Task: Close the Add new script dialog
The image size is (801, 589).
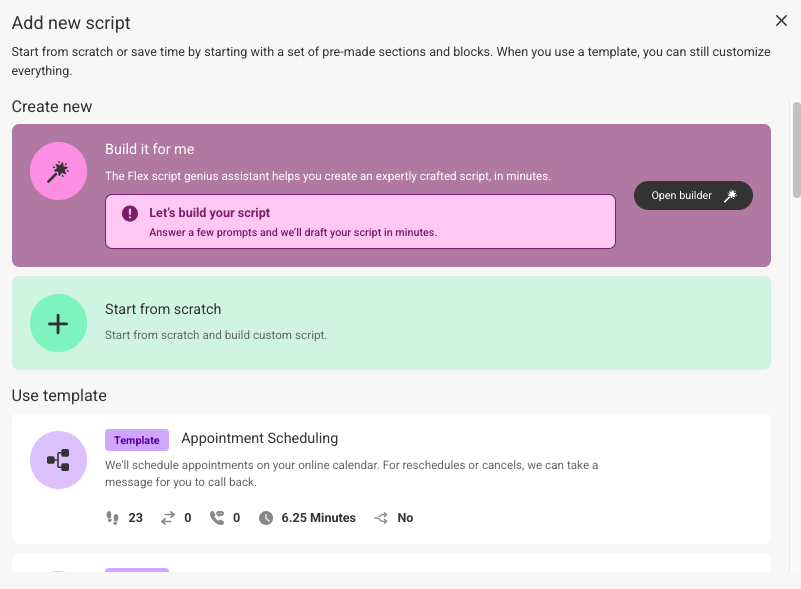Action: pos(781,20)
